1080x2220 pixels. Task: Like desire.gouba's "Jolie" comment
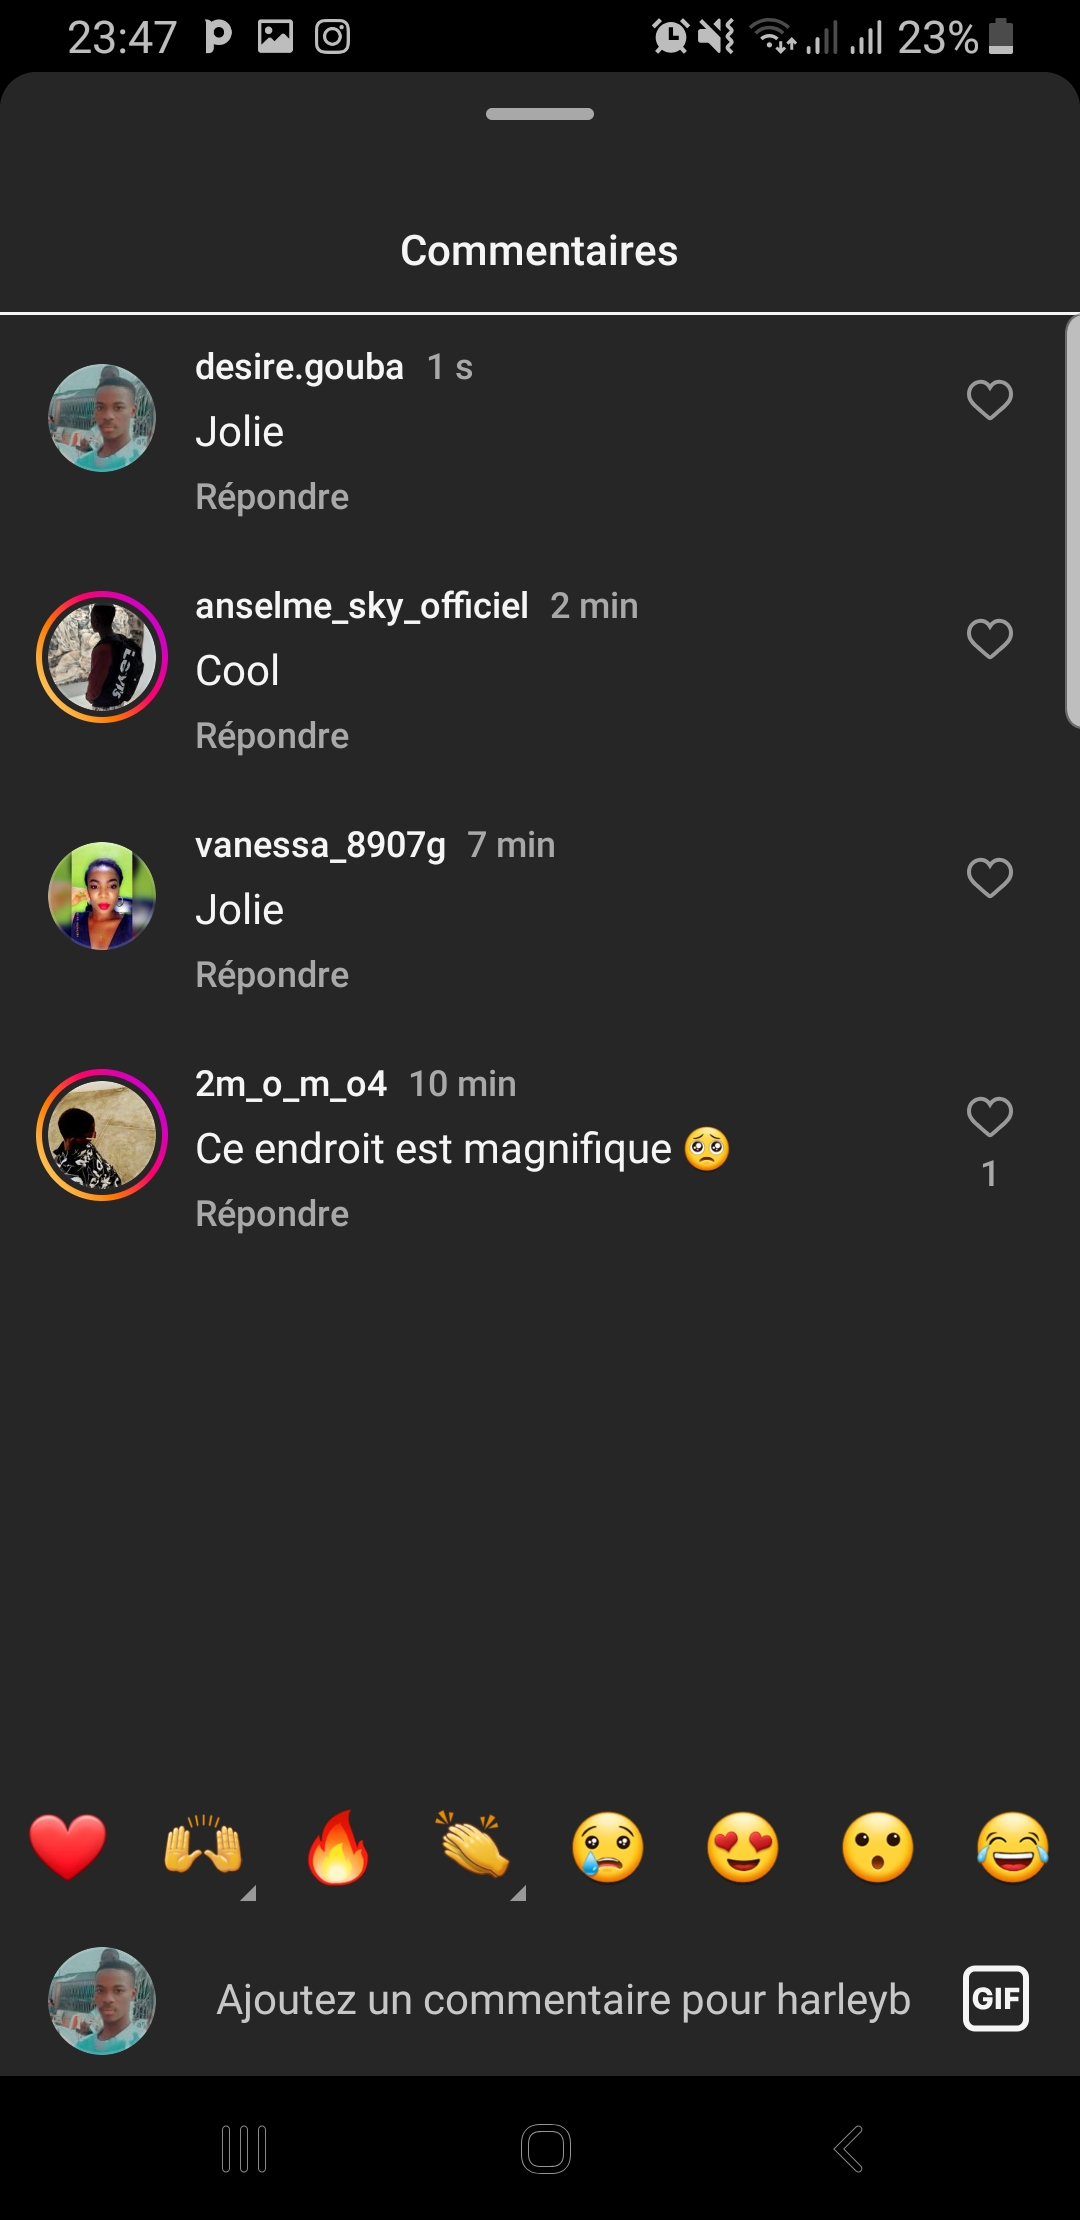tap(989, 400)
